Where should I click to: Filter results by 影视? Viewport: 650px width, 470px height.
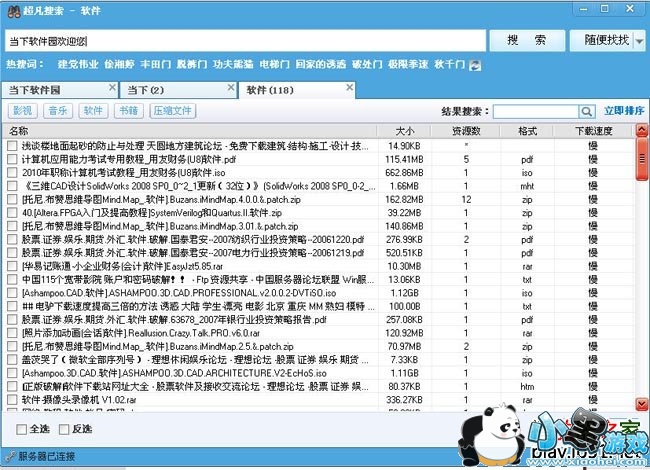pos(23,111)
